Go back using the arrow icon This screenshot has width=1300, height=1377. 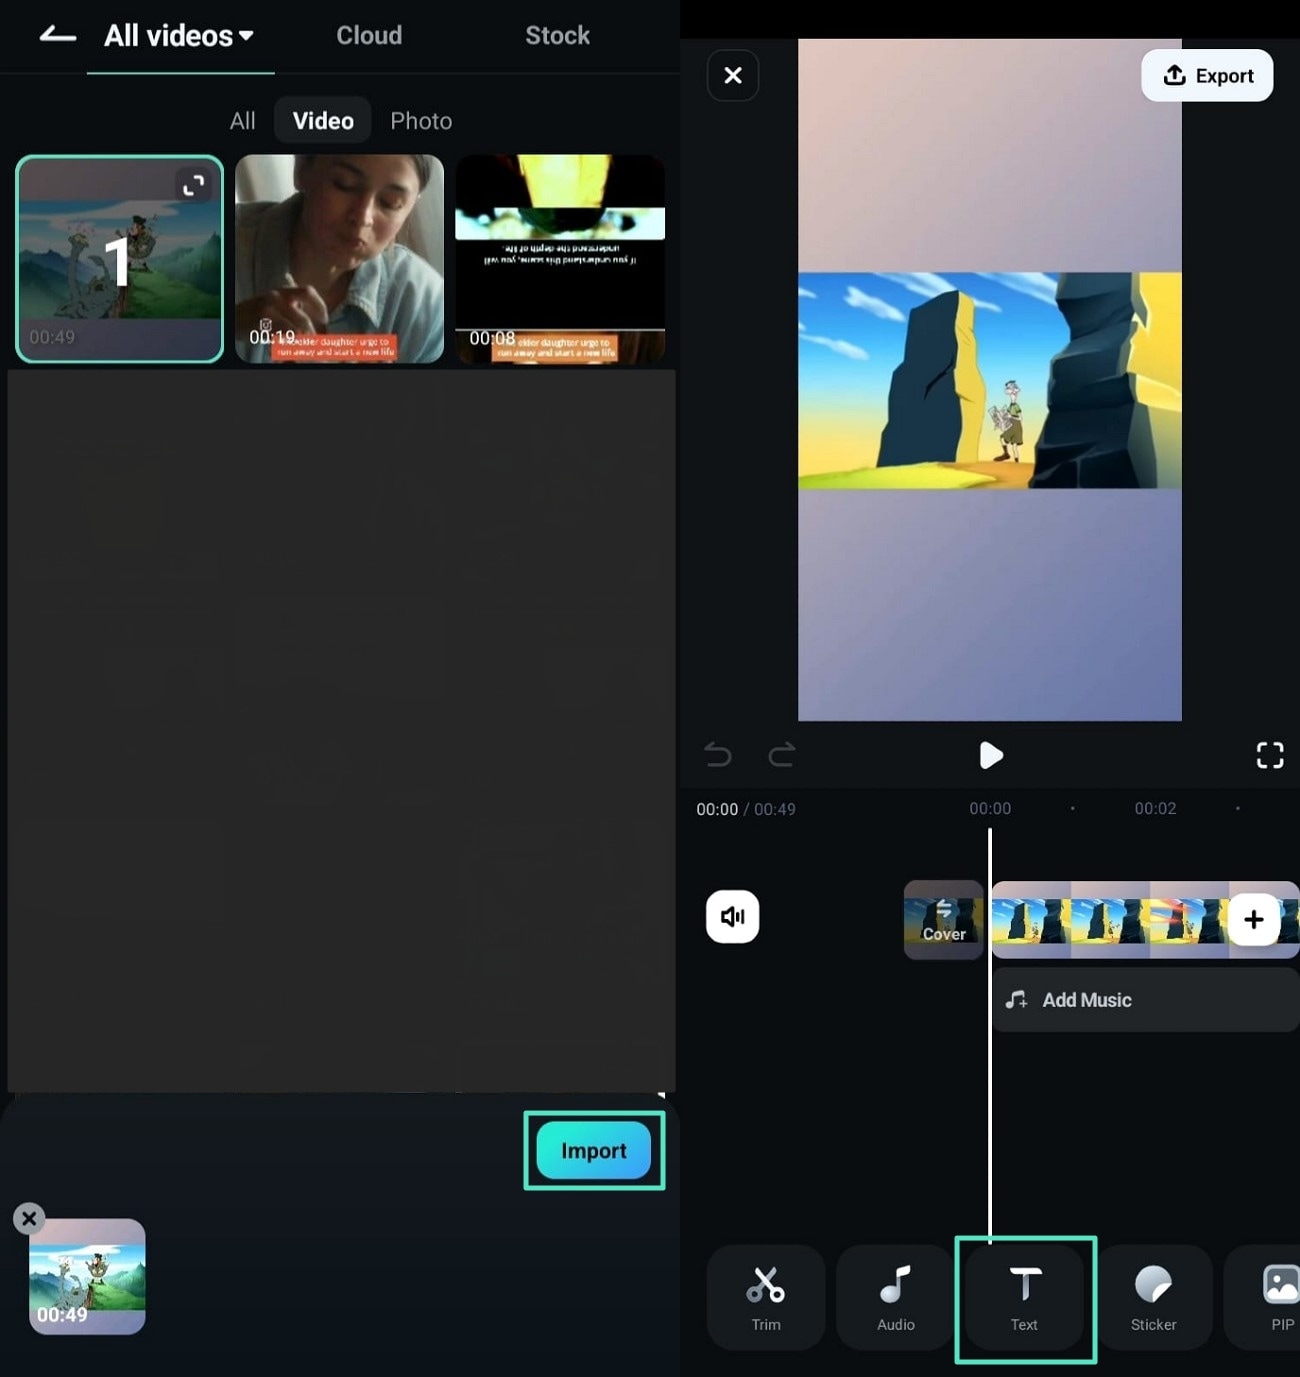pyautogui.click(x=58, y=36)
